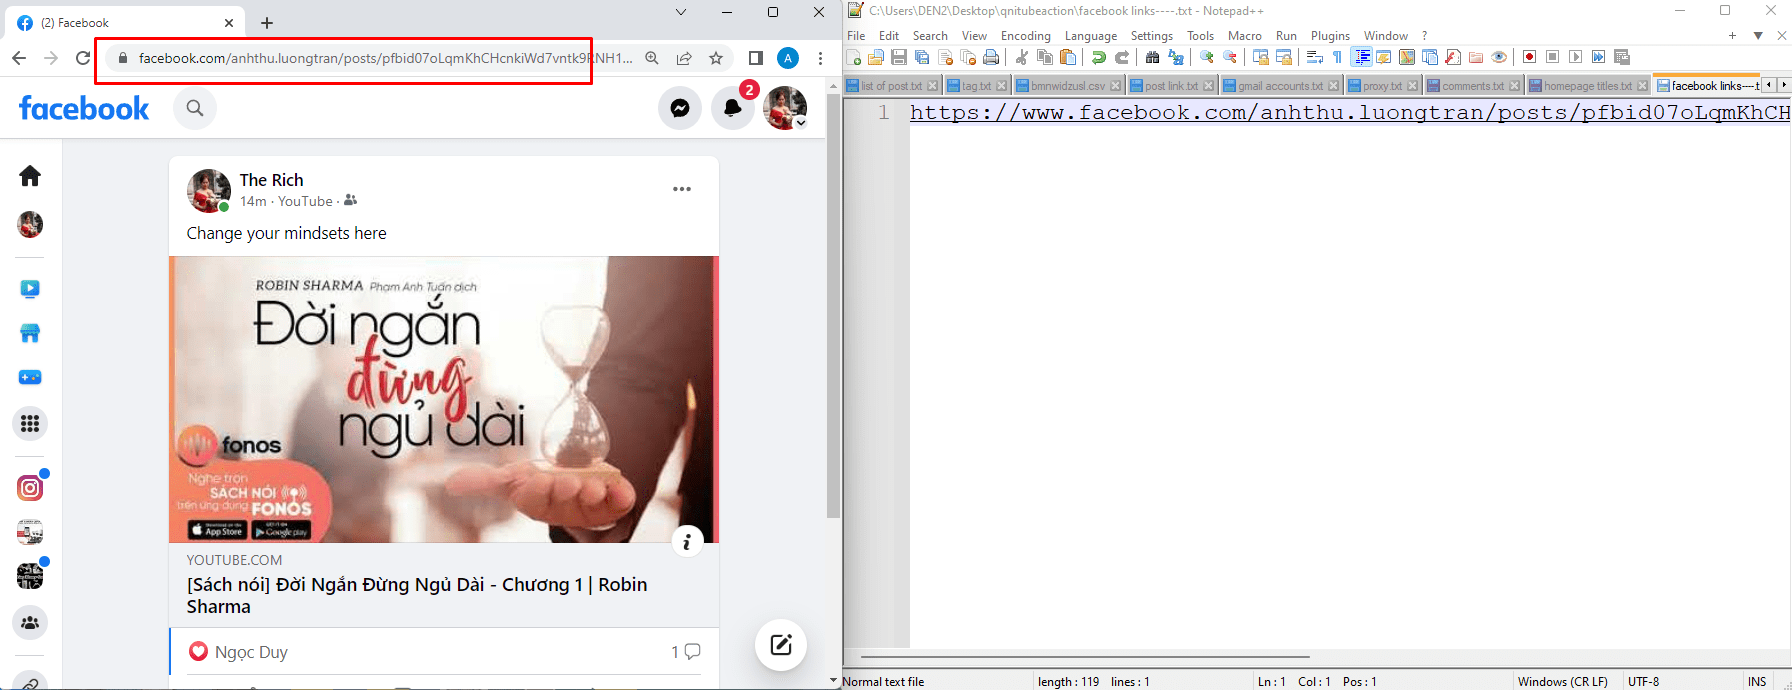
Task: Open Notepad++ menu bar dropdown triangle
Action: [x=1758, y=36]
